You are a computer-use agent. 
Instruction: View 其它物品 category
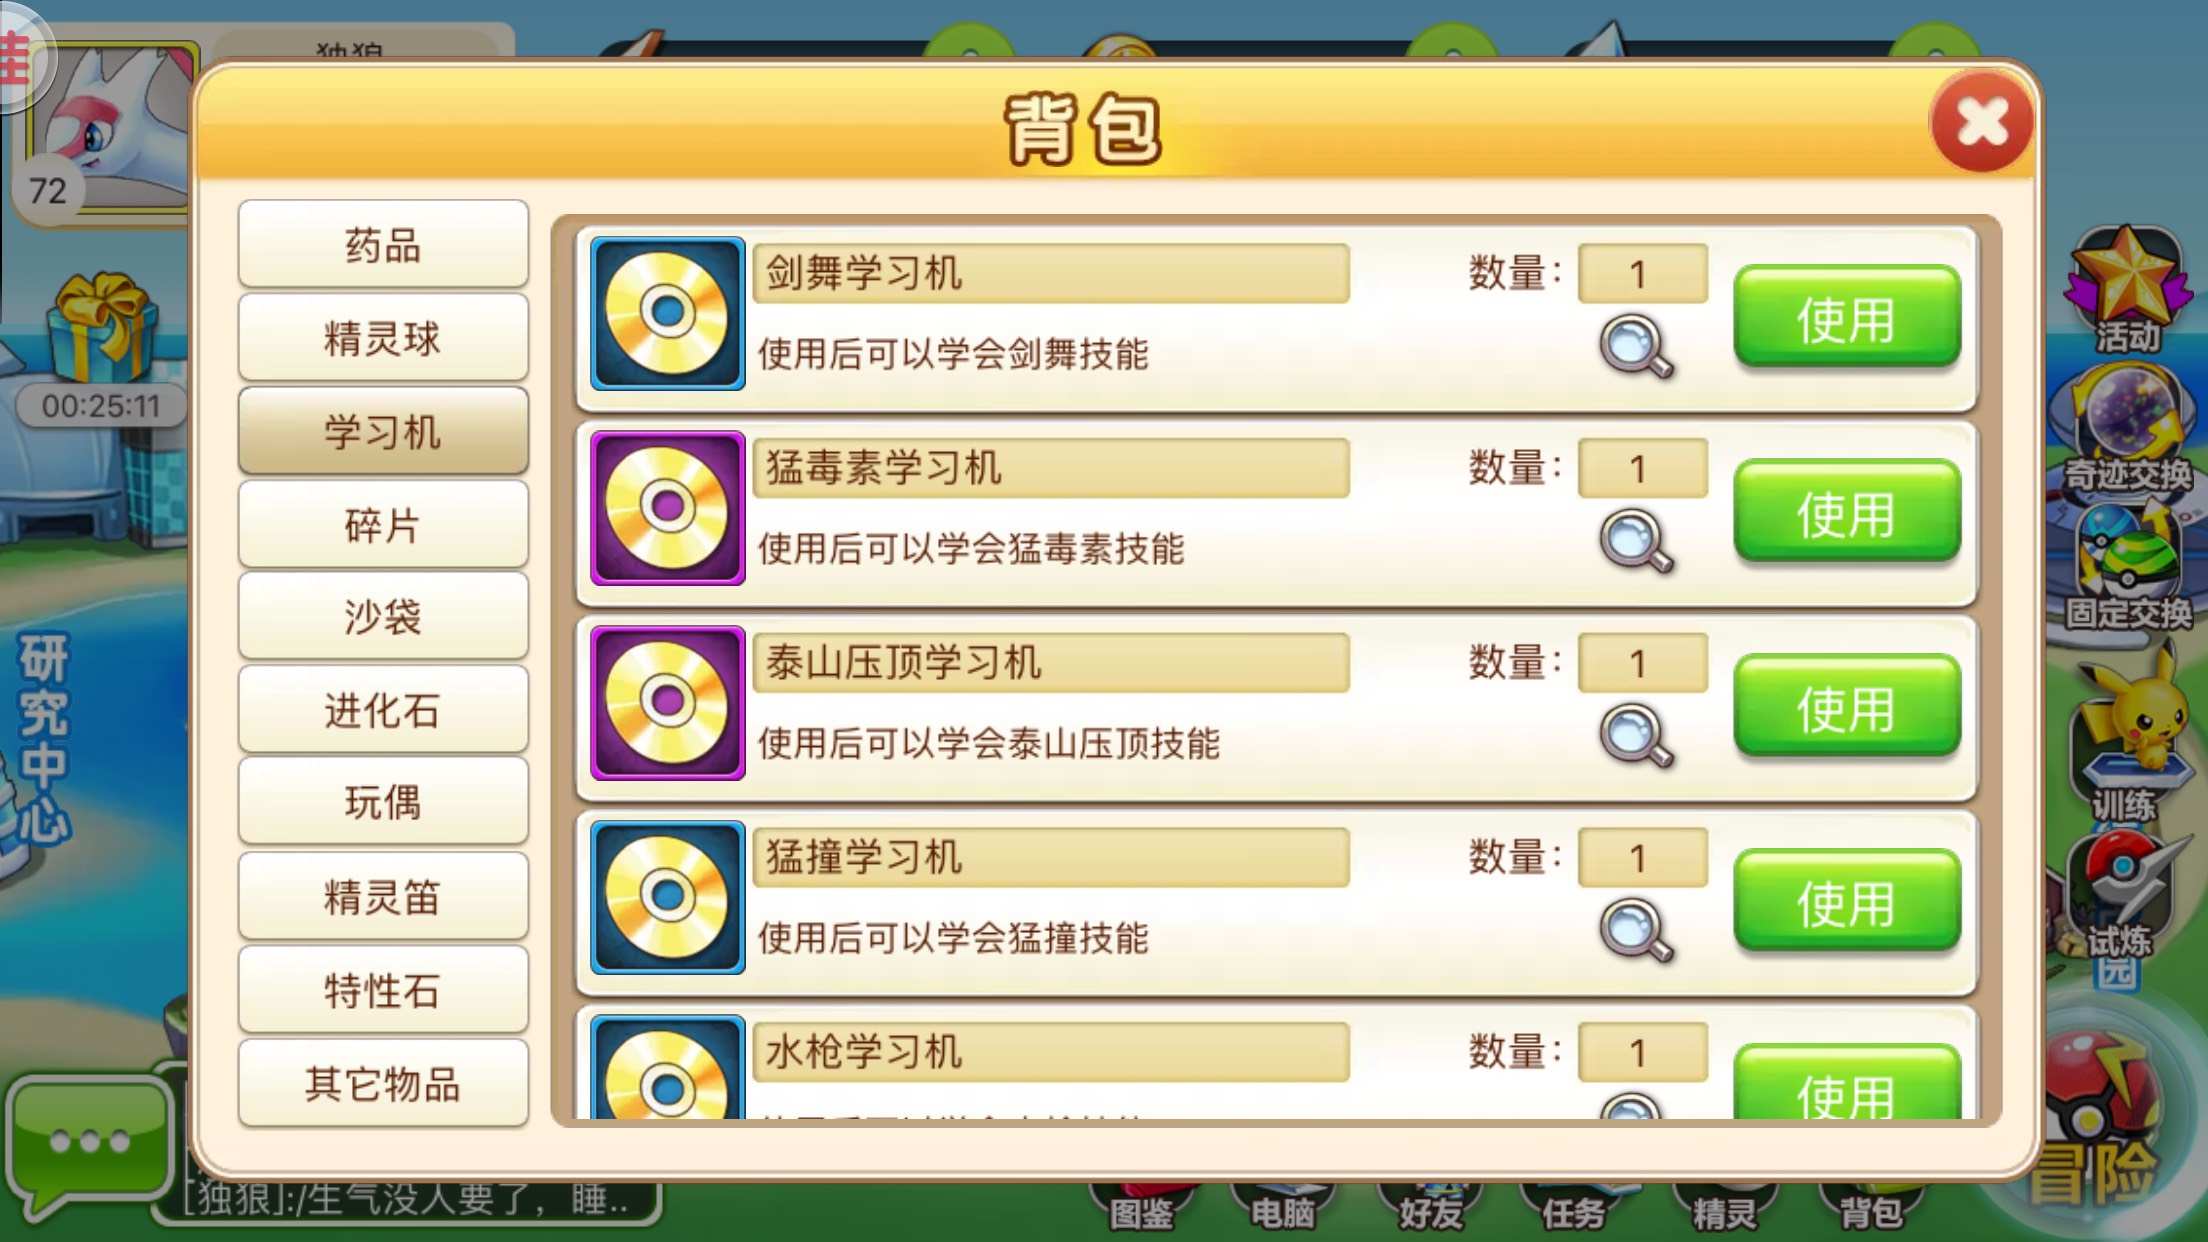pyautogui.click(x=383, y=1083)
